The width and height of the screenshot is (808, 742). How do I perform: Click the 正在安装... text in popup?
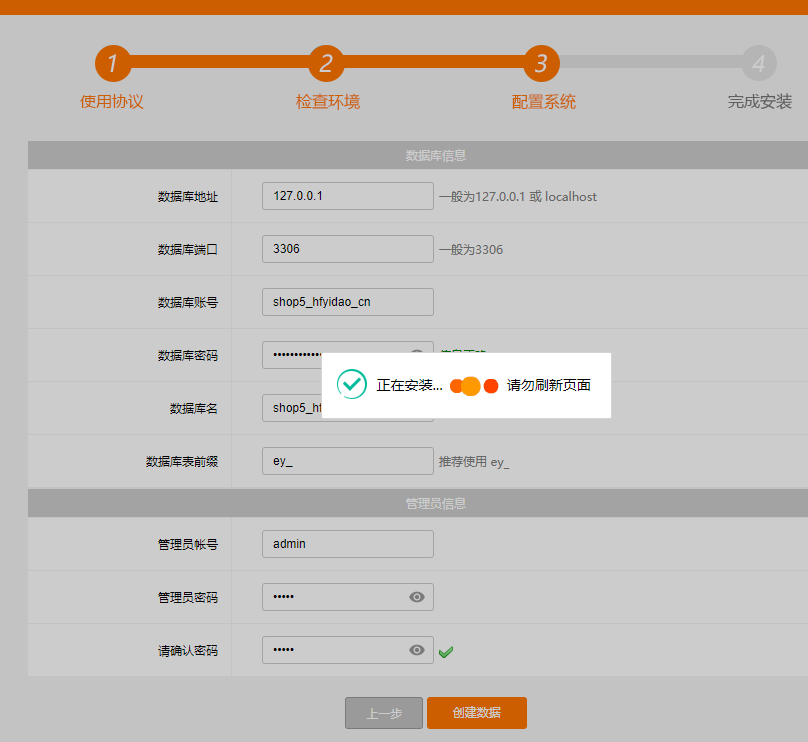pyautogui.click(x=410, y=385)
